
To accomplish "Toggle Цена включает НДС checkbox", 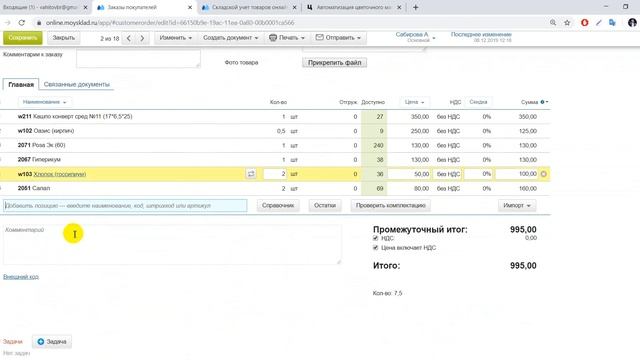I will [376, 248].
